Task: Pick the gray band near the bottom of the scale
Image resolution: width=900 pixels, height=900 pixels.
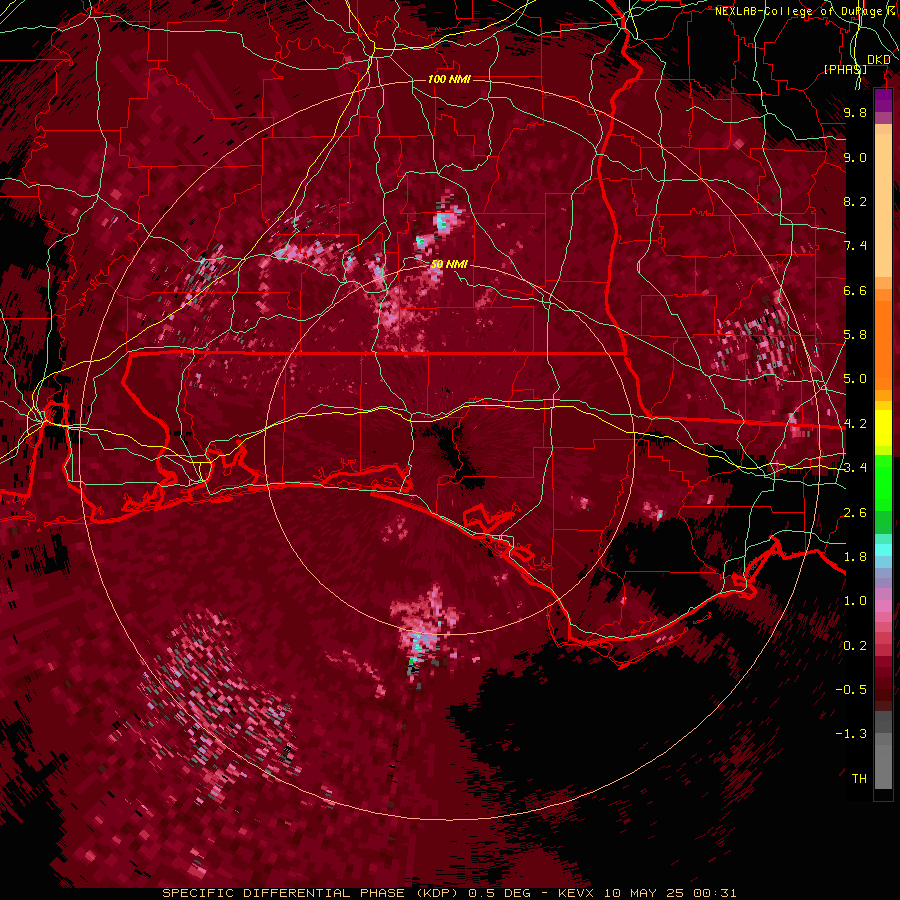Action: click(883, 763)
